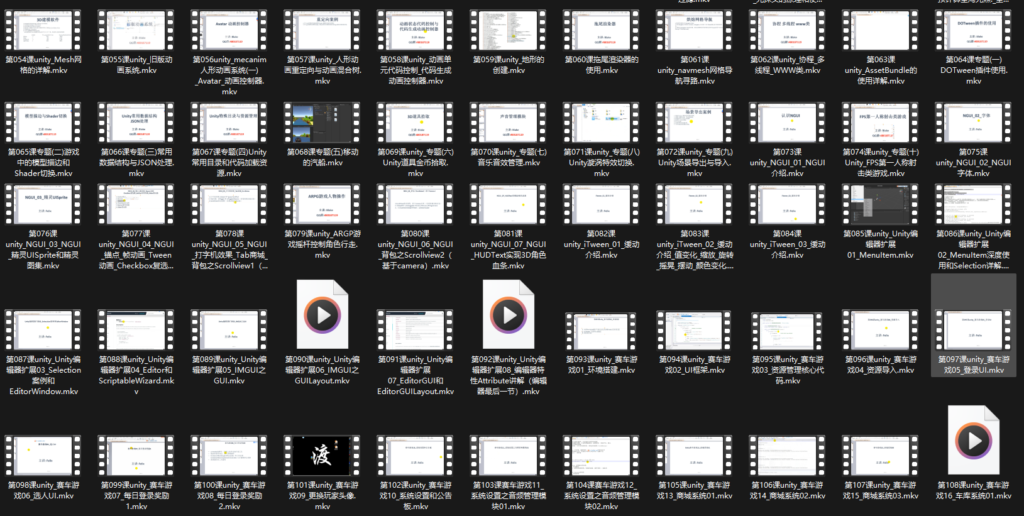The height and width of the screenshot is (516, 1024).
Task: Click the 第071课 Unity漩涡特效切换 thumbnail
Action: coord(601,122)
